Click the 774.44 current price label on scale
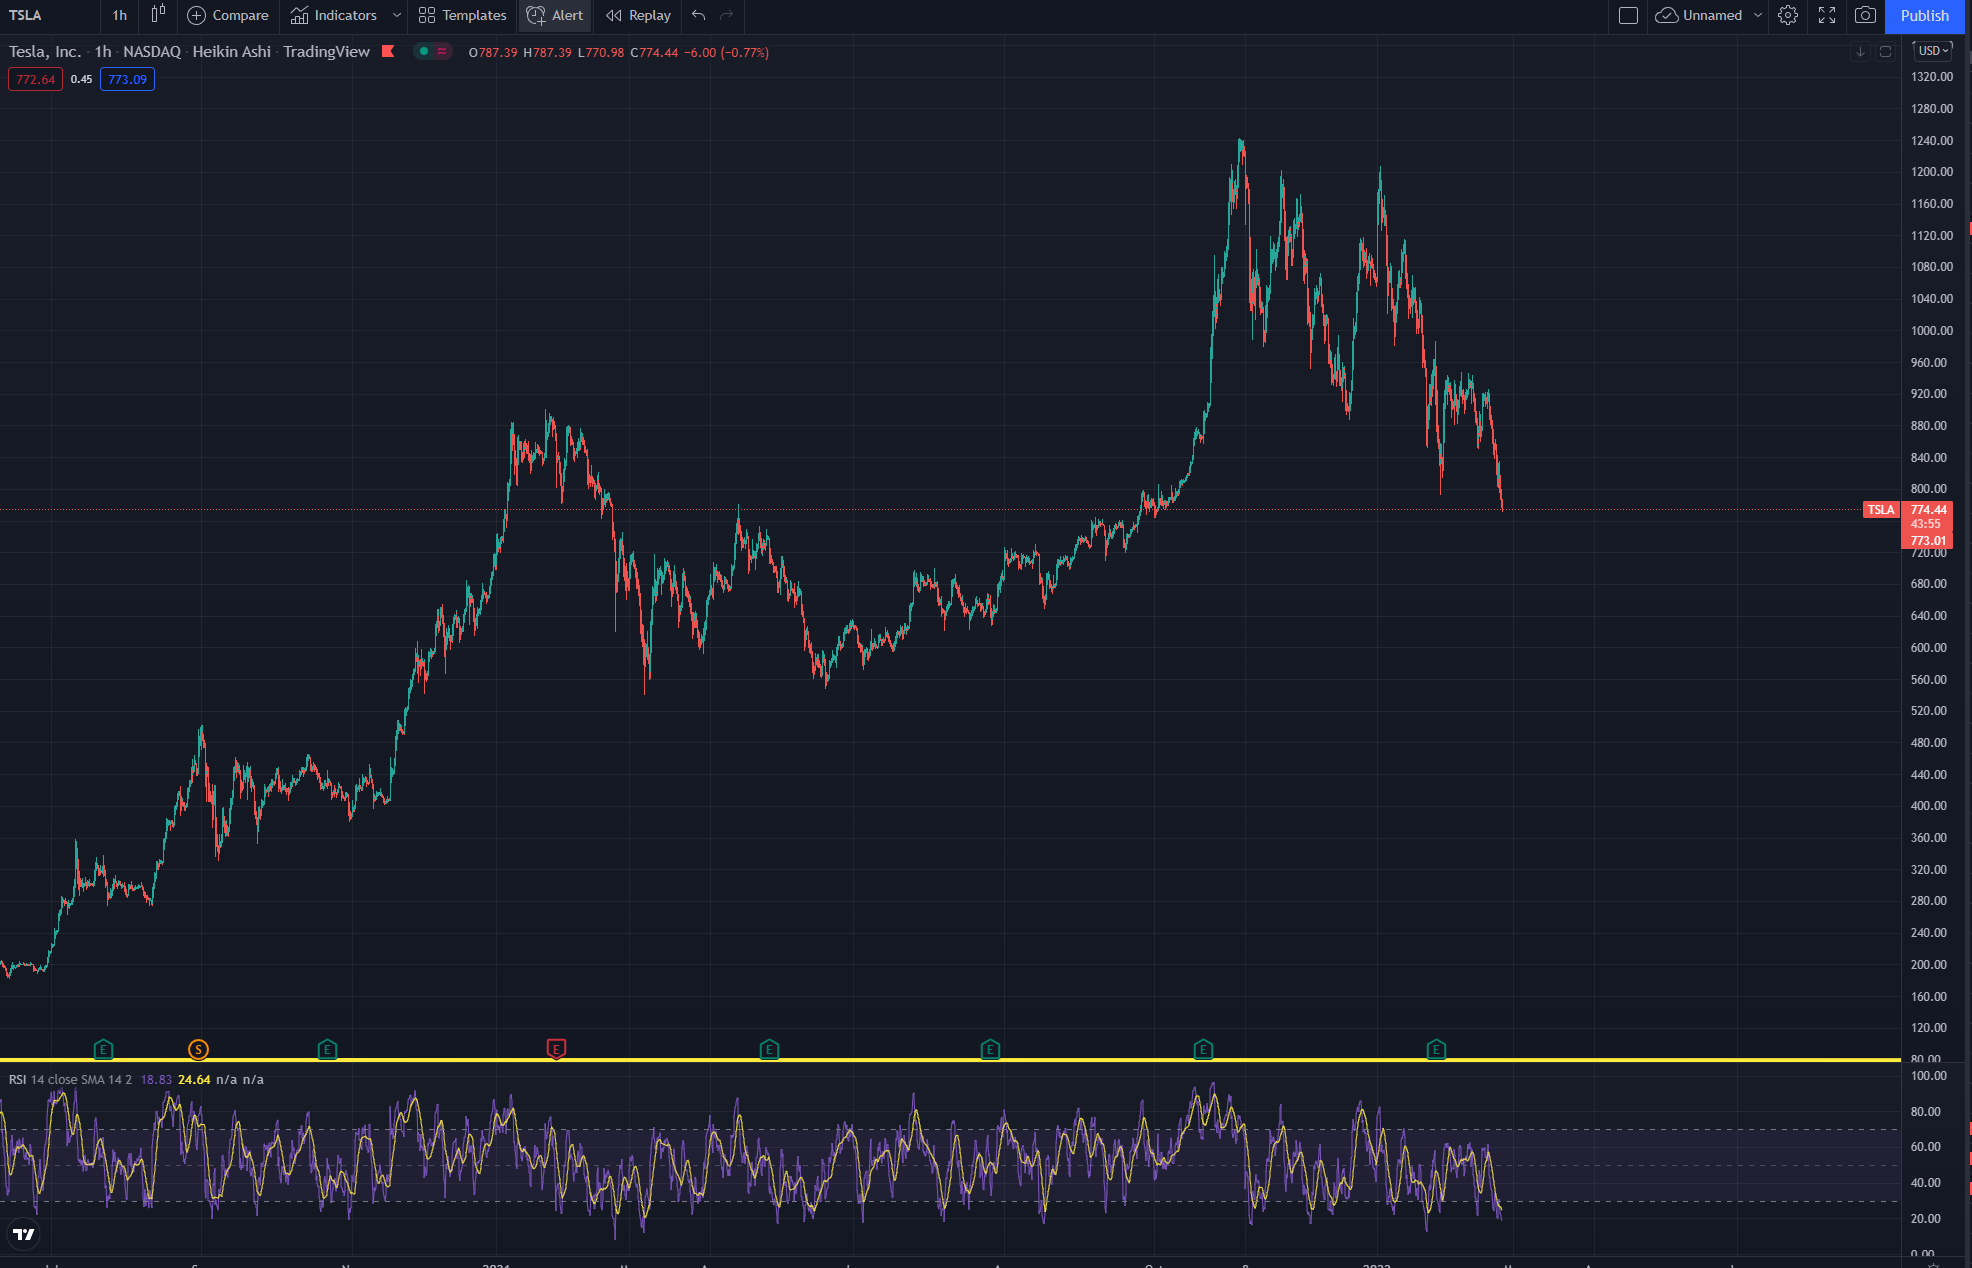The width and height of the screenshot is (1972, 1268). click(x=1928, y=509)
